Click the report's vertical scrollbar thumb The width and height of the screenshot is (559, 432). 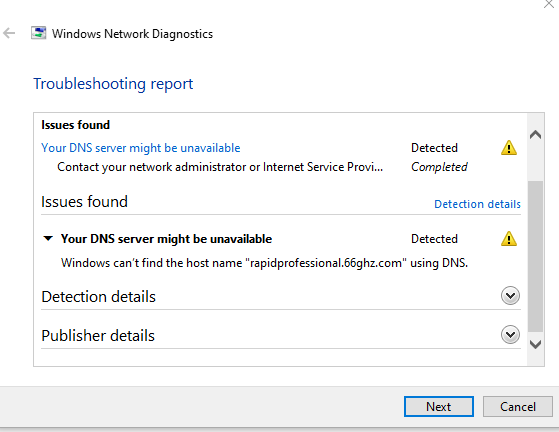pyautogui.click(x=535, y=256)
